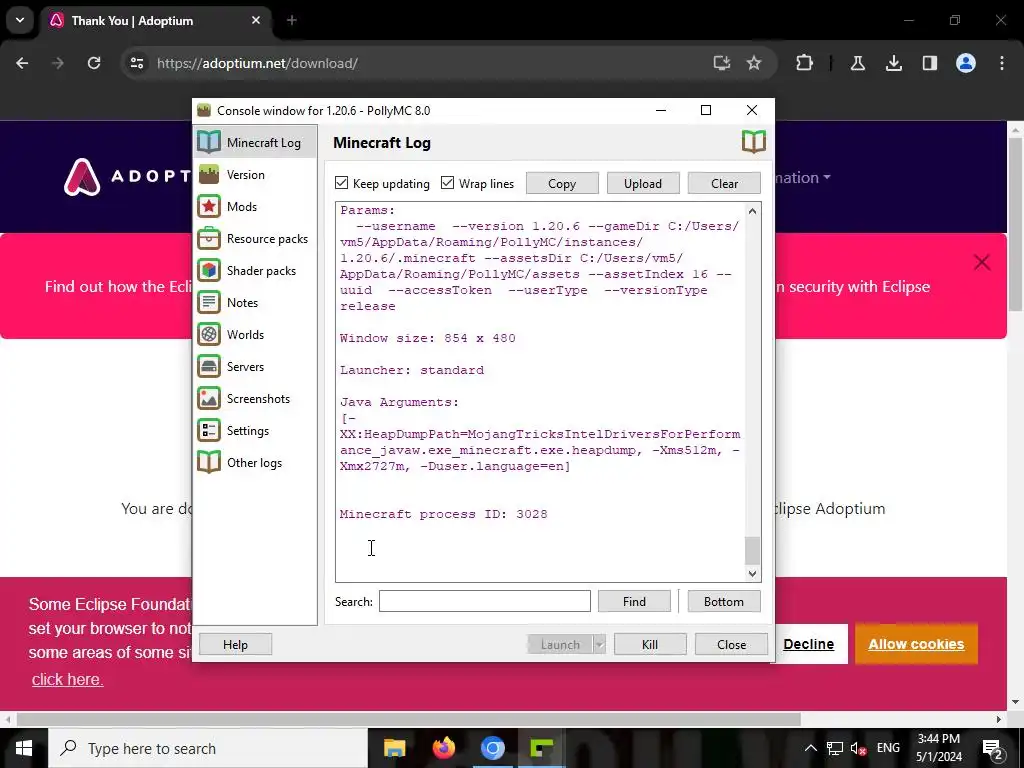
Task: Click Allow cookies button
Action: pyautogui.click(x=916, y=644)
